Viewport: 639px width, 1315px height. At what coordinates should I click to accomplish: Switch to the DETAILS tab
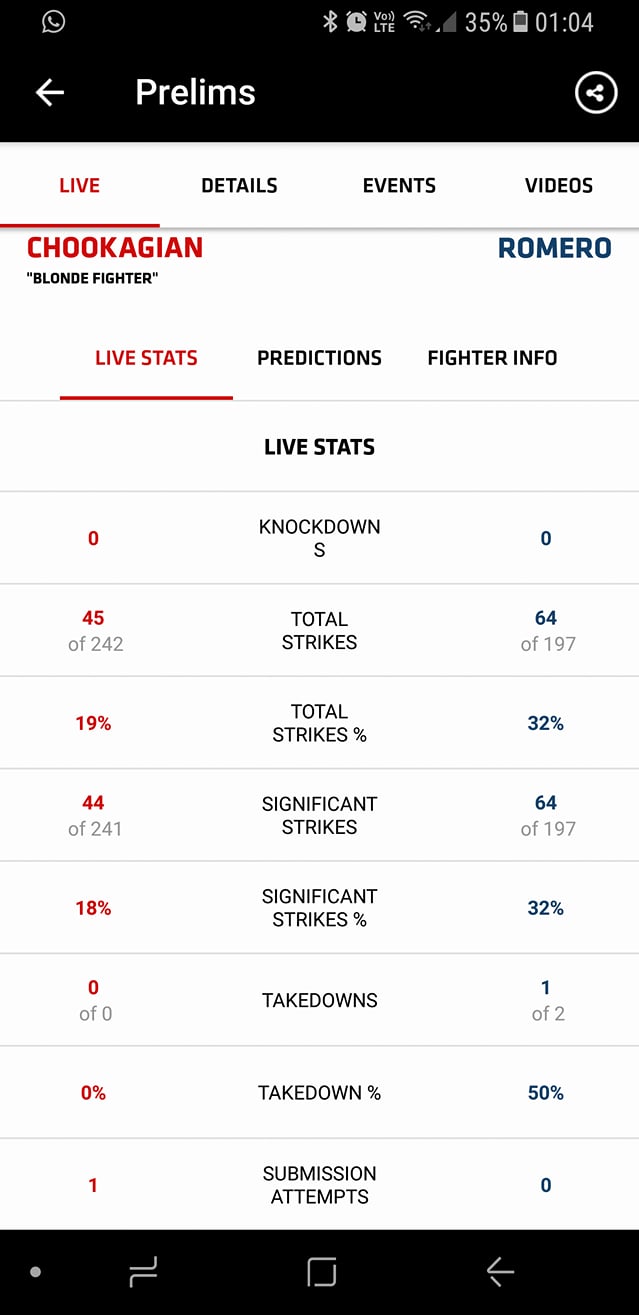coord(239,185)
